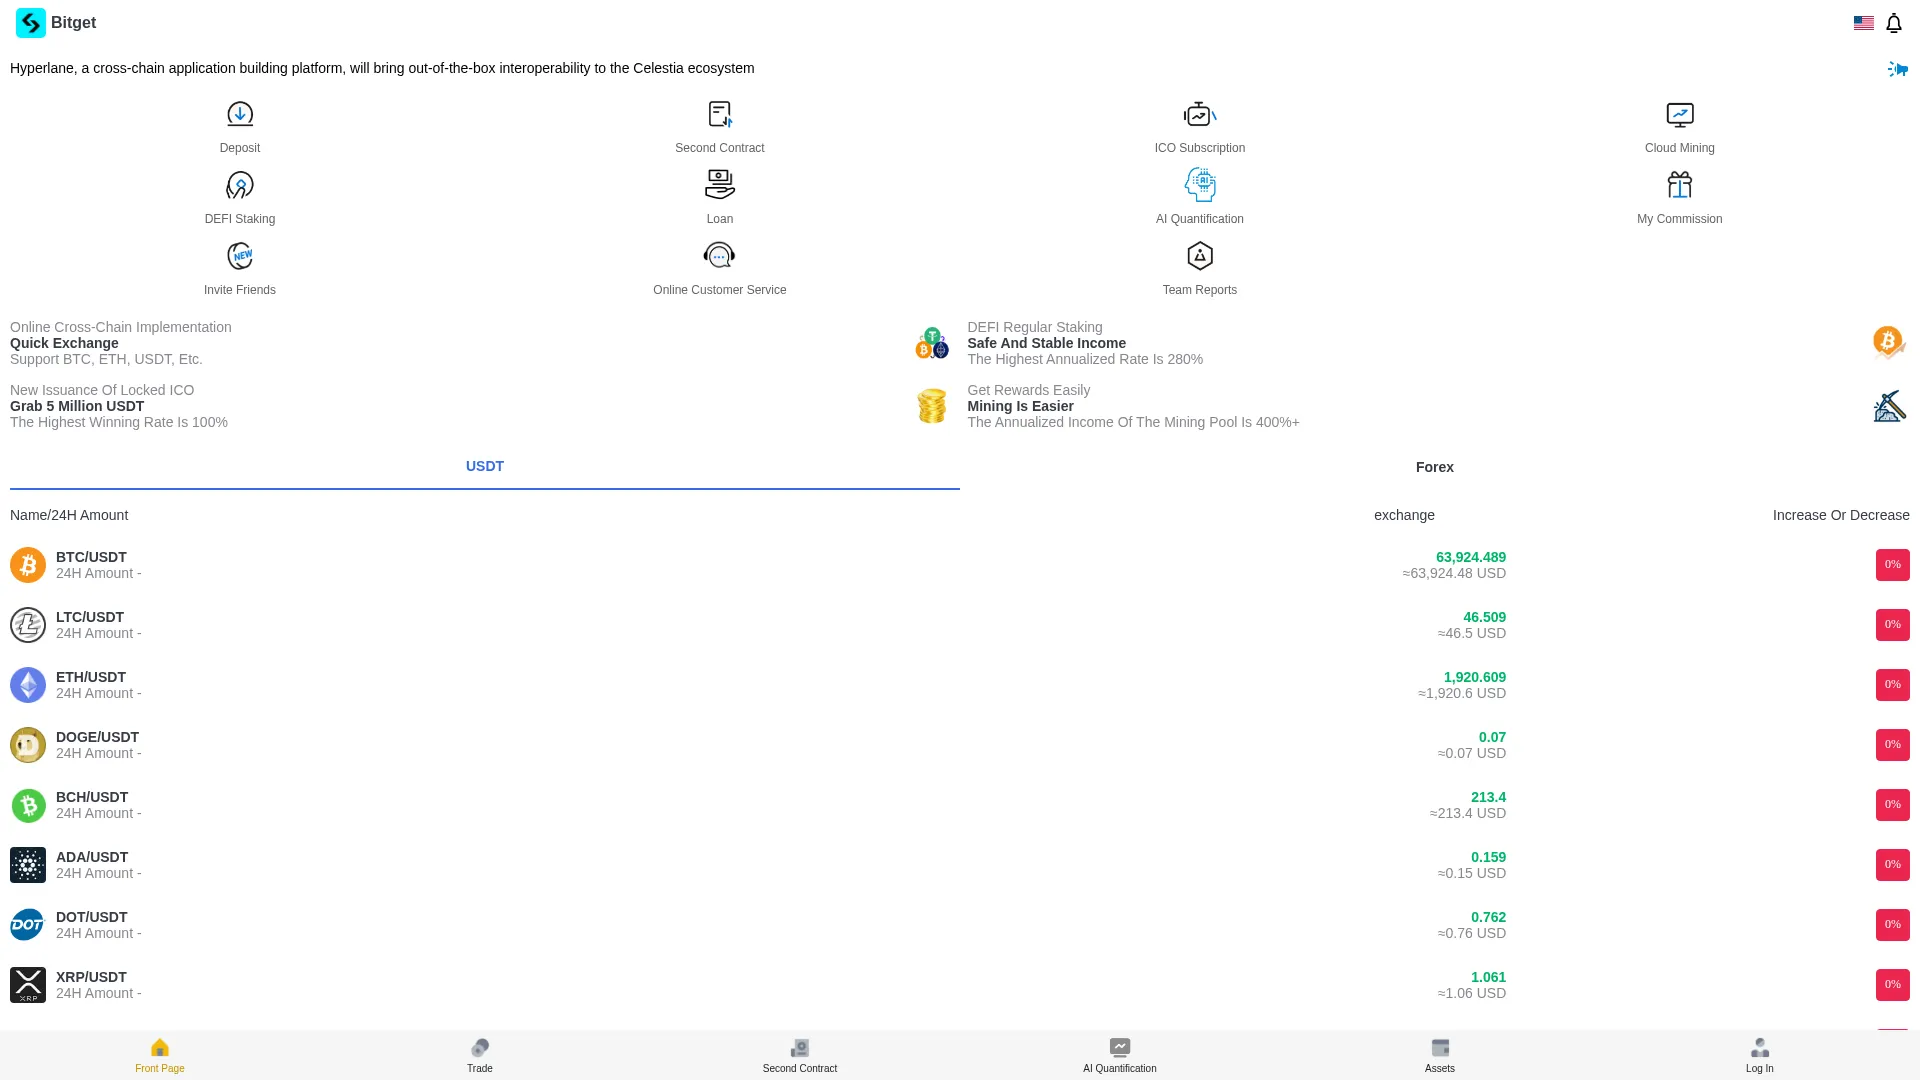1920x1080 pixels.
Task: Switch to the Forex market tab
Action: coord(1435,467)
